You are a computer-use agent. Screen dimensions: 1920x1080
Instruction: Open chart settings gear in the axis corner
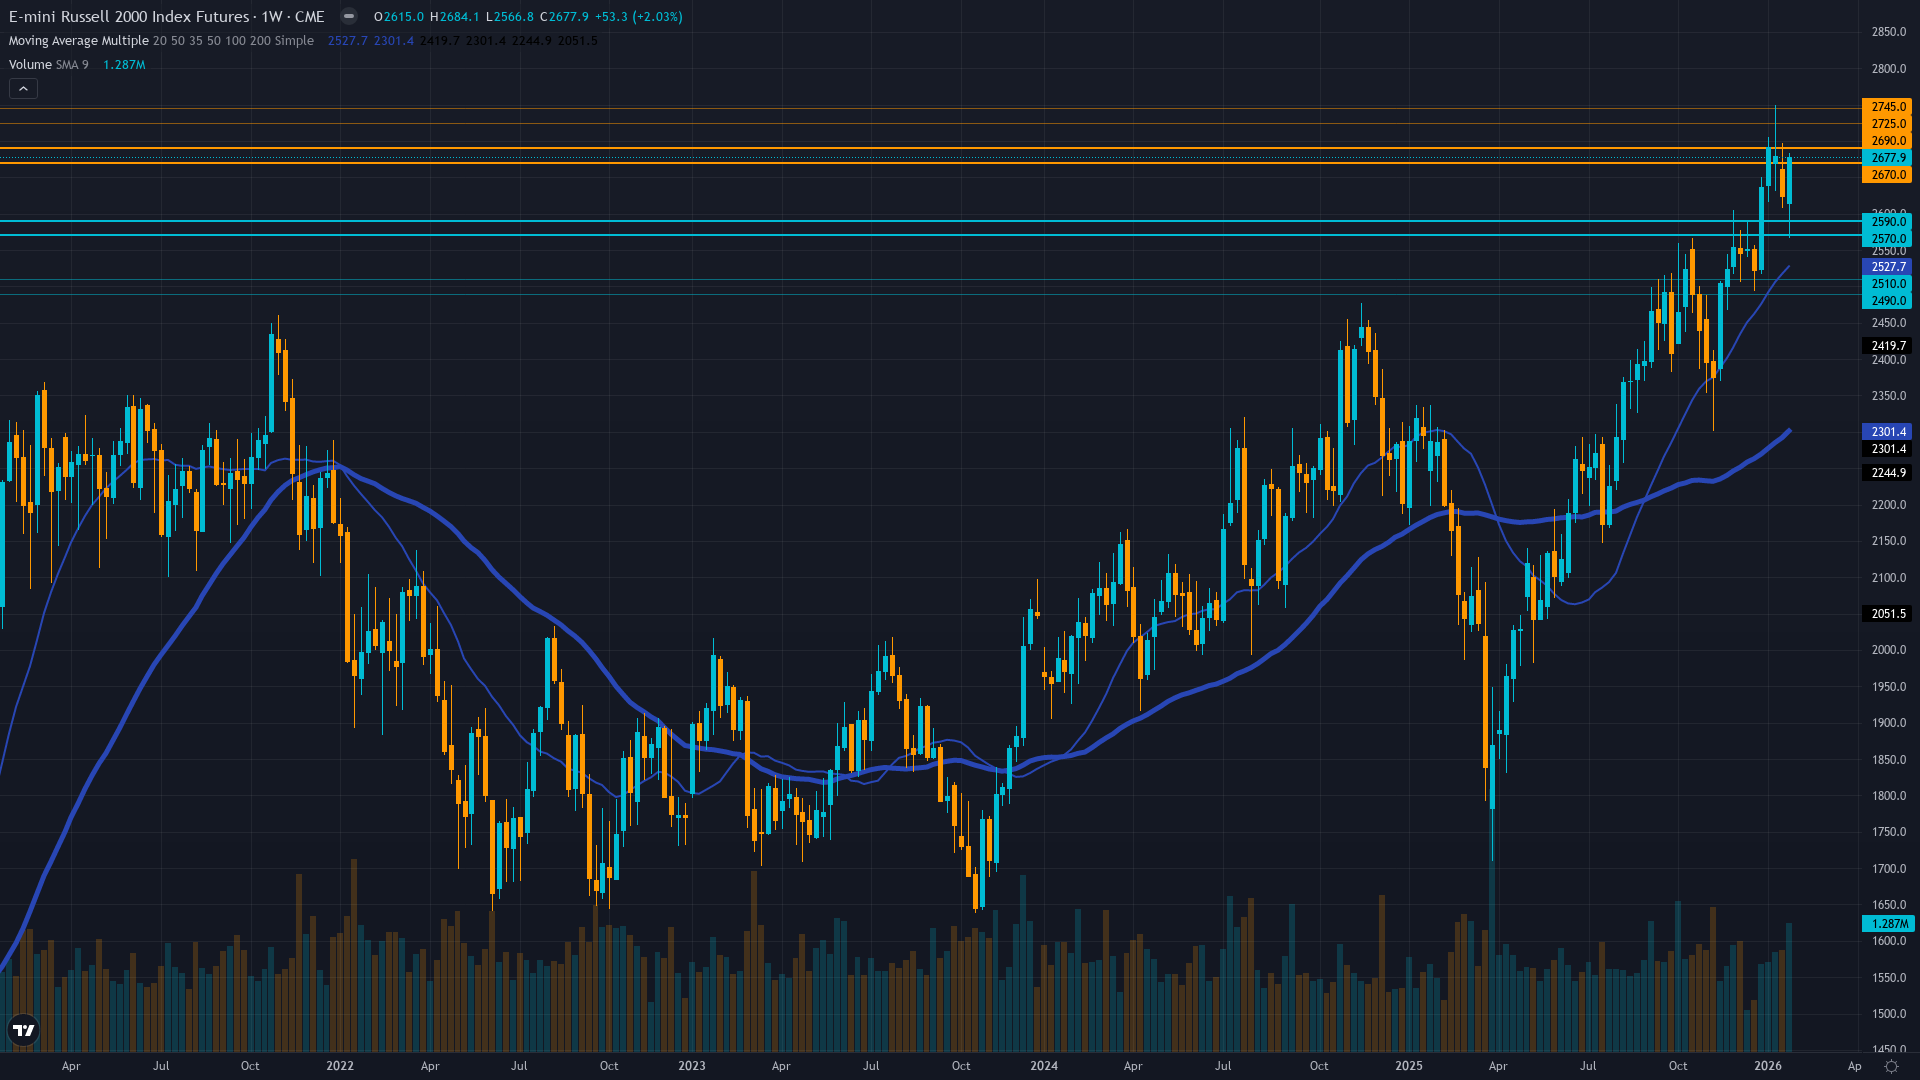1891,1066
